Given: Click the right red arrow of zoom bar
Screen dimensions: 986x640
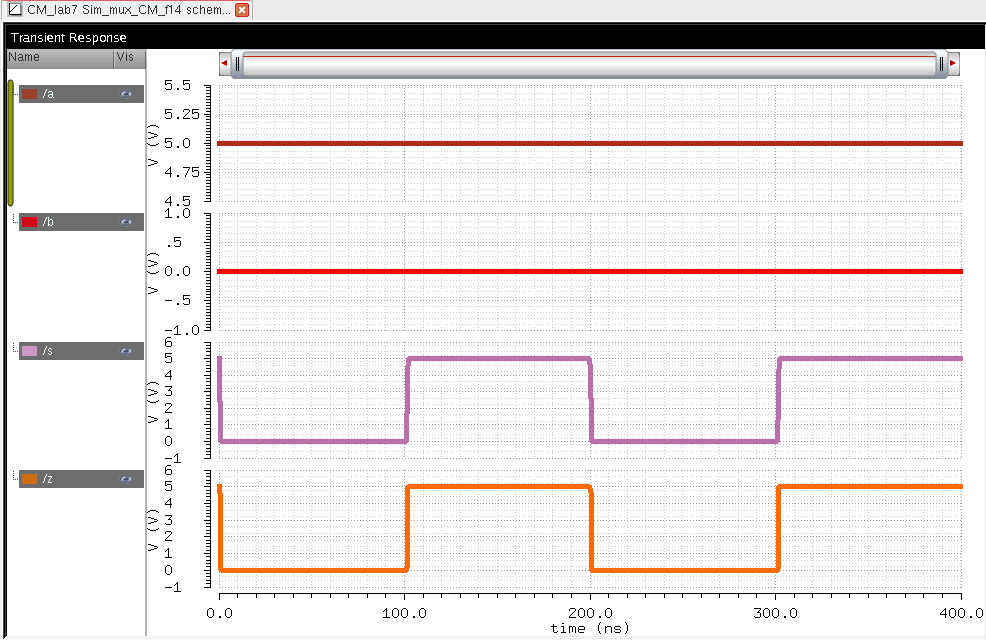Looking at the screenshot, I should click(953, 63).
